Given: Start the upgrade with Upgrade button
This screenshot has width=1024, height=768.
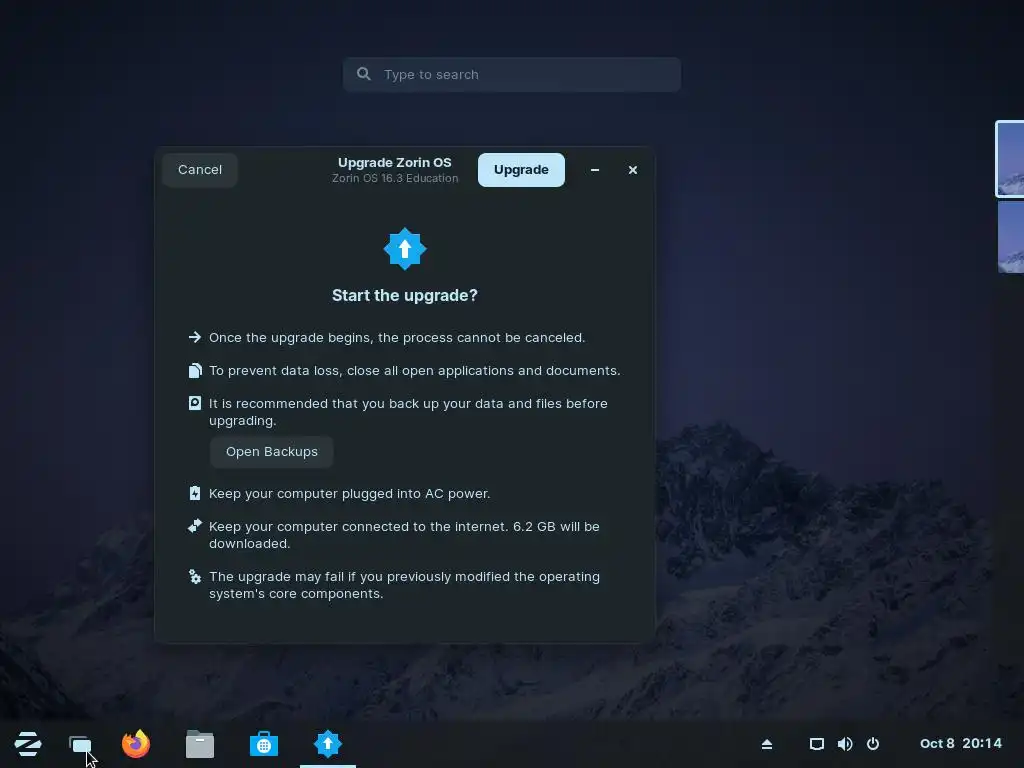Looking at the screenshot, I should 521,170.
